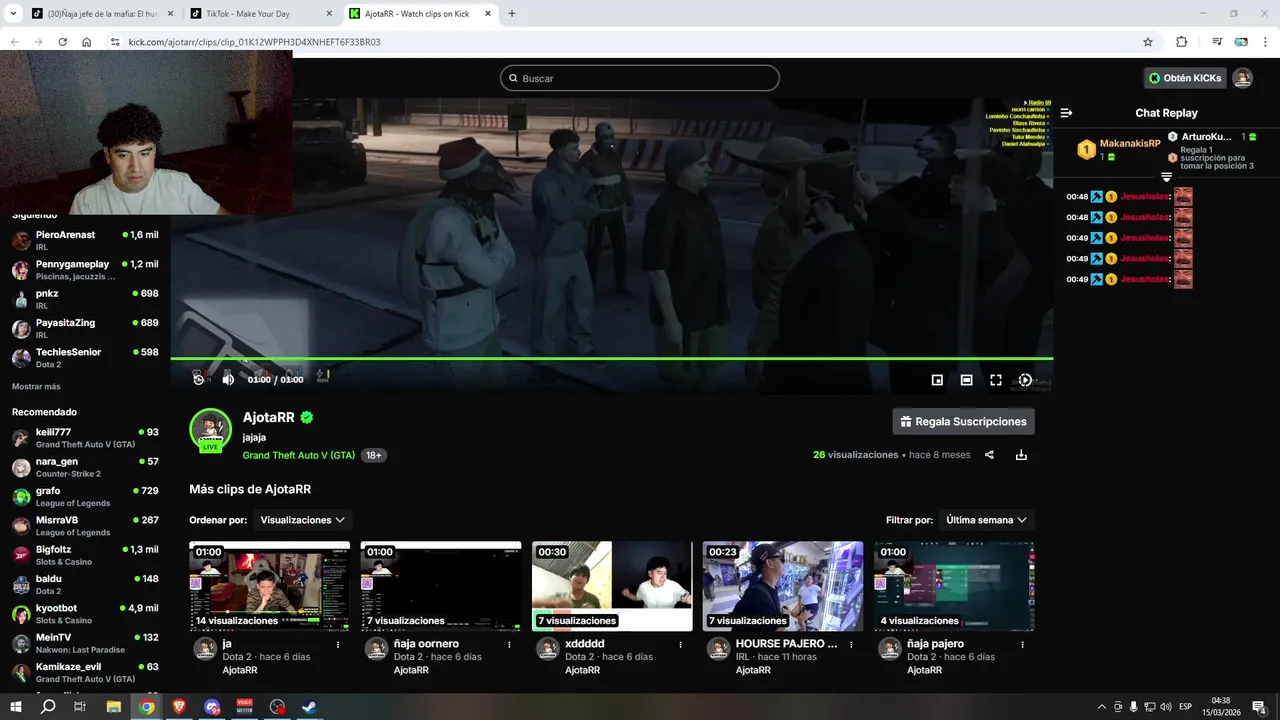This screenshot has width=1280, height=720.
Task: Open the Windows Start menu
Action: 15,707
